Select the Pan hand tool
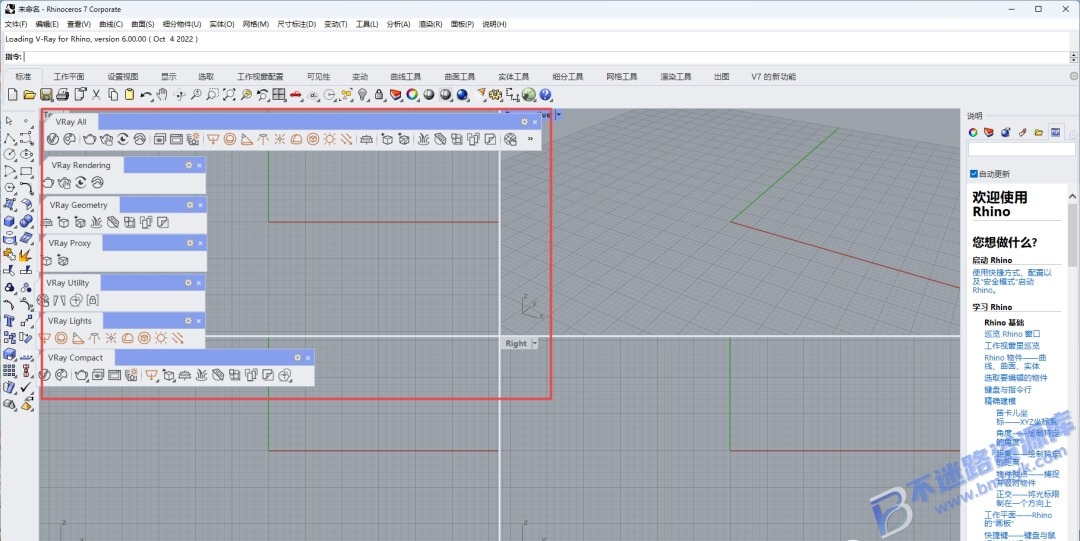1080x541 pixels. (162, 94)
